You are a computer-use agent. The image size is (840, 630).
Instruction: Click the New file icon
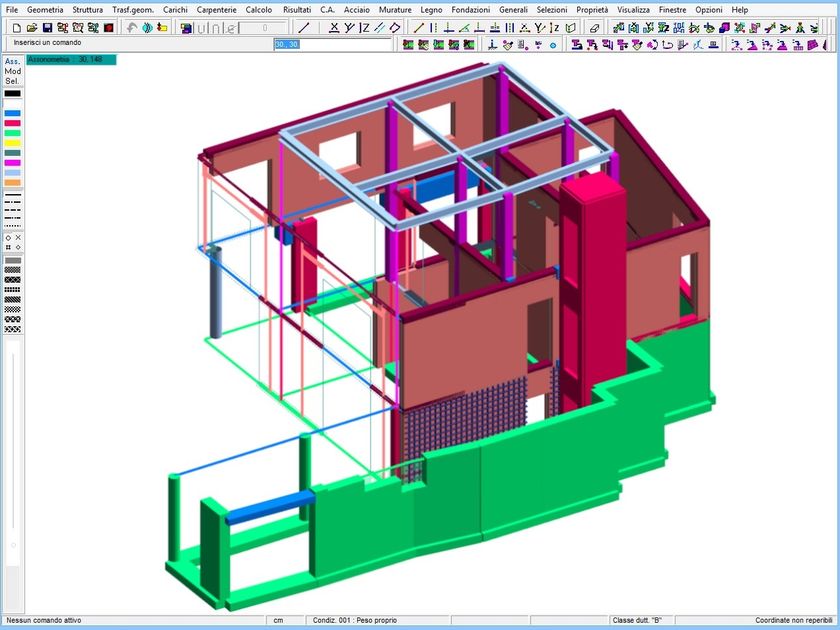coord(17,28)
